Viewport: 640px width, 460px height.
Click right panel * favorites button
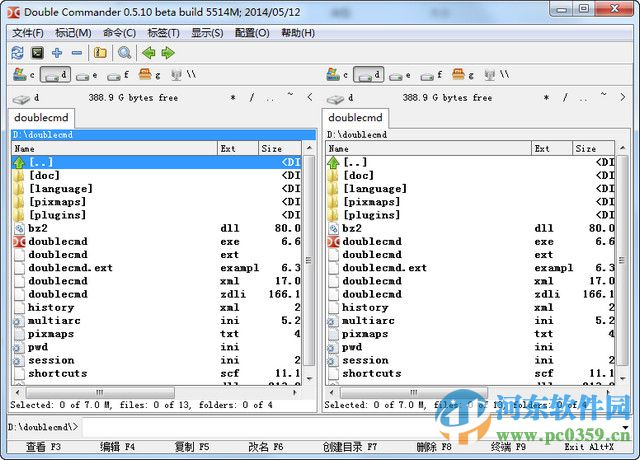pyautogui.click(x=546, y=98)
